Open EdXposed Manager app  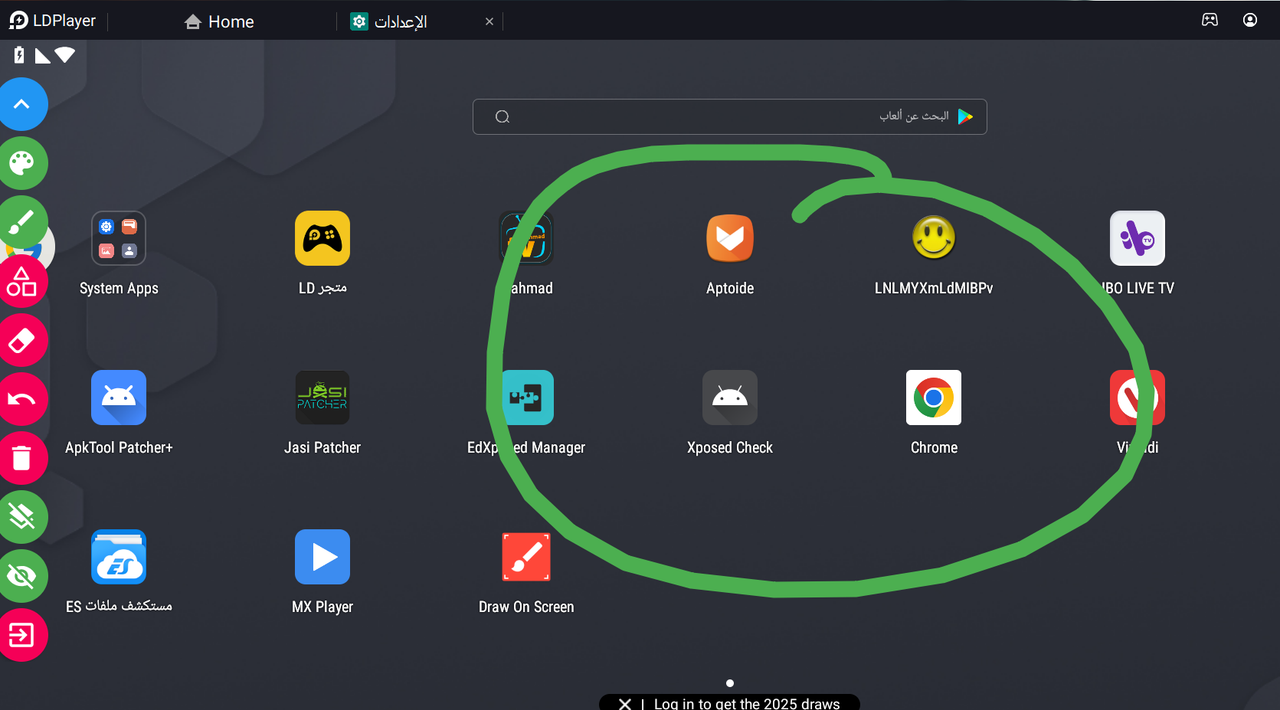526,398
